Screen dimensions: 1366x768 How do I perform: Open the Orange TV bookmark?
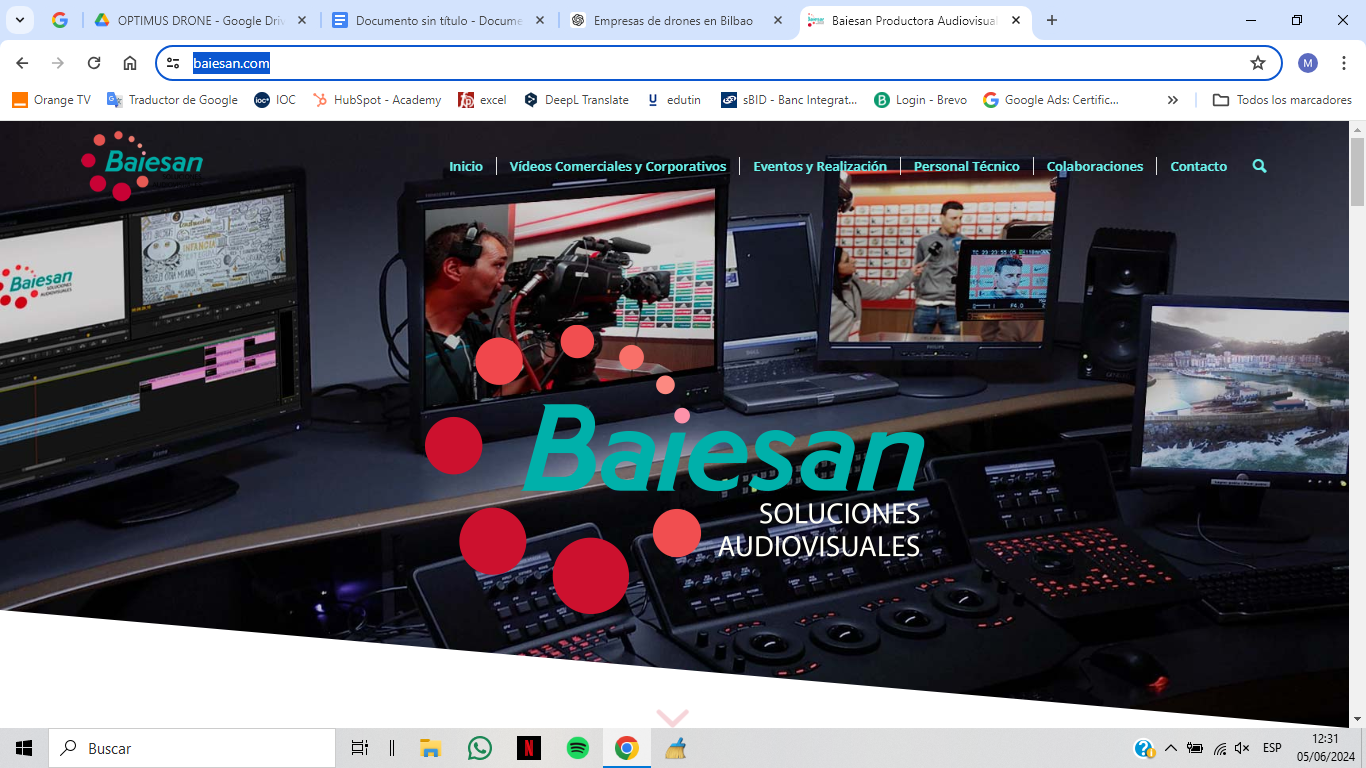52,100
